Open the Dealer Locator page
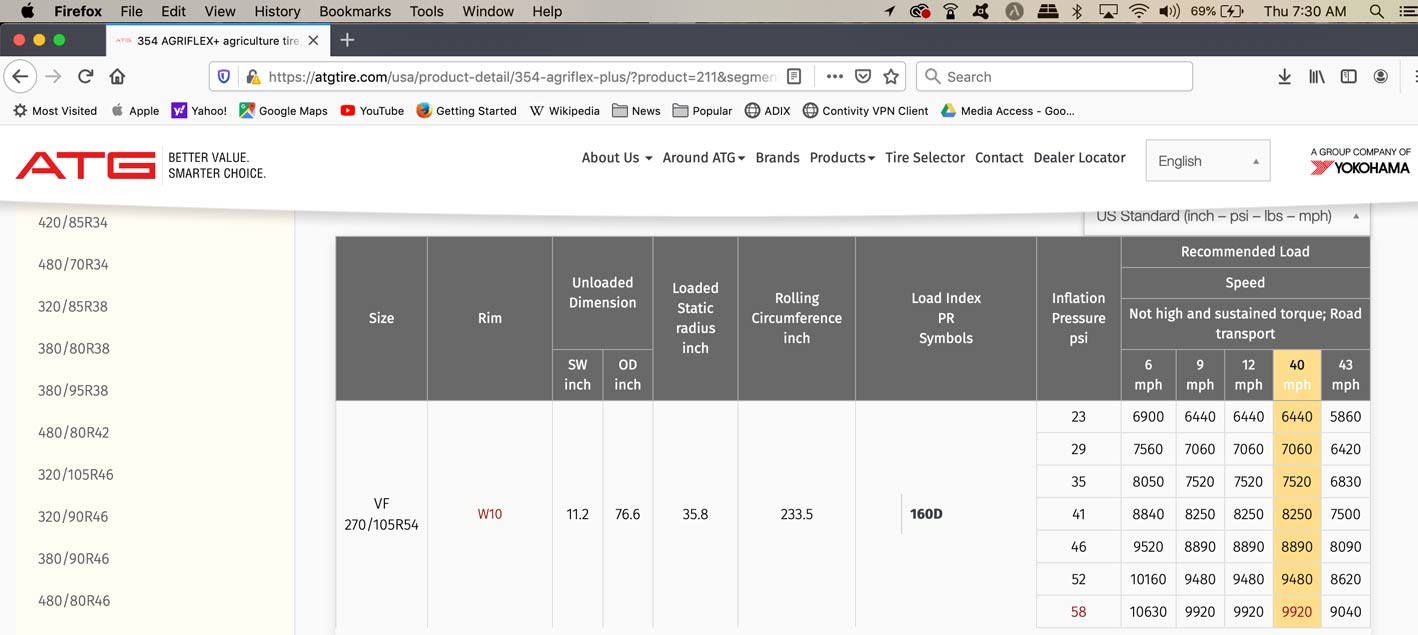 point(1079,158)
